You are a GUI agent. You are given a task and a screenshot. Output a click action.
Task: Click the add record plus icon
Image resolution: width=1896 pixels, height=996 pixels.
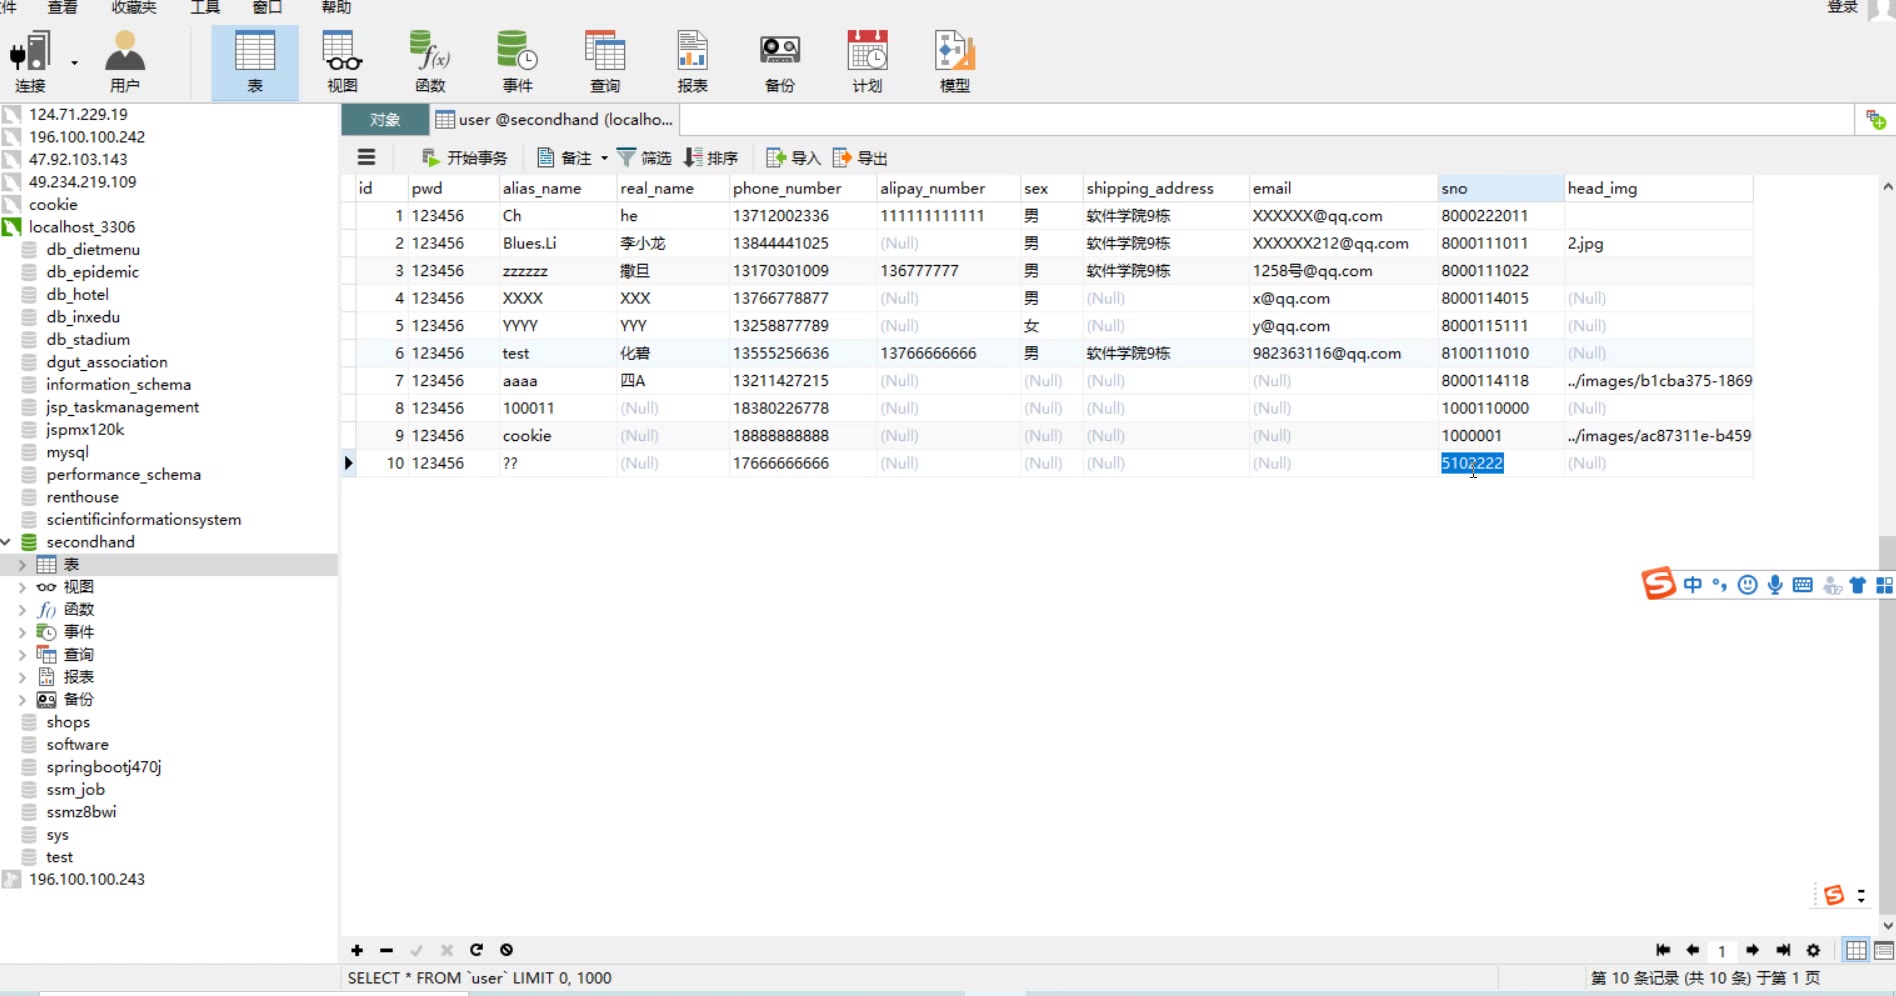click(357, 950)
